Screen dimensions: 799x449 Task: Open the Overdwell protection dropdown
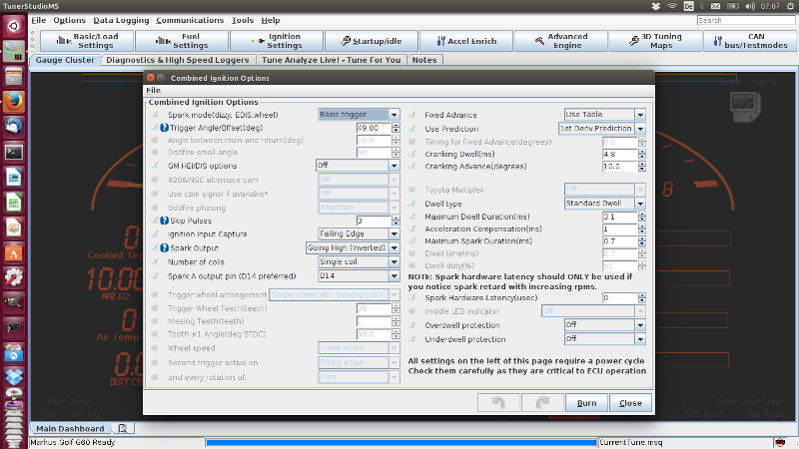click(x=640, y=325)
